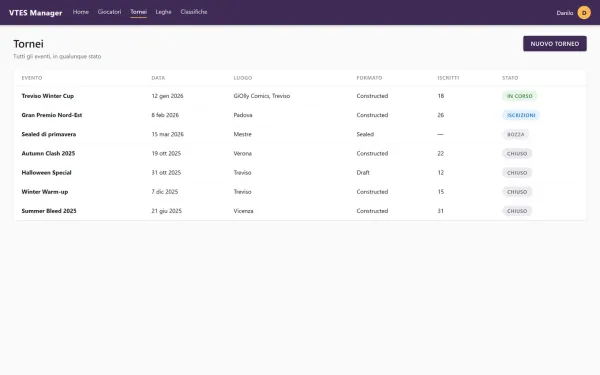
Task: Click Chiuso badge for Summer Bleed 2025
Action: coord(517,211)
